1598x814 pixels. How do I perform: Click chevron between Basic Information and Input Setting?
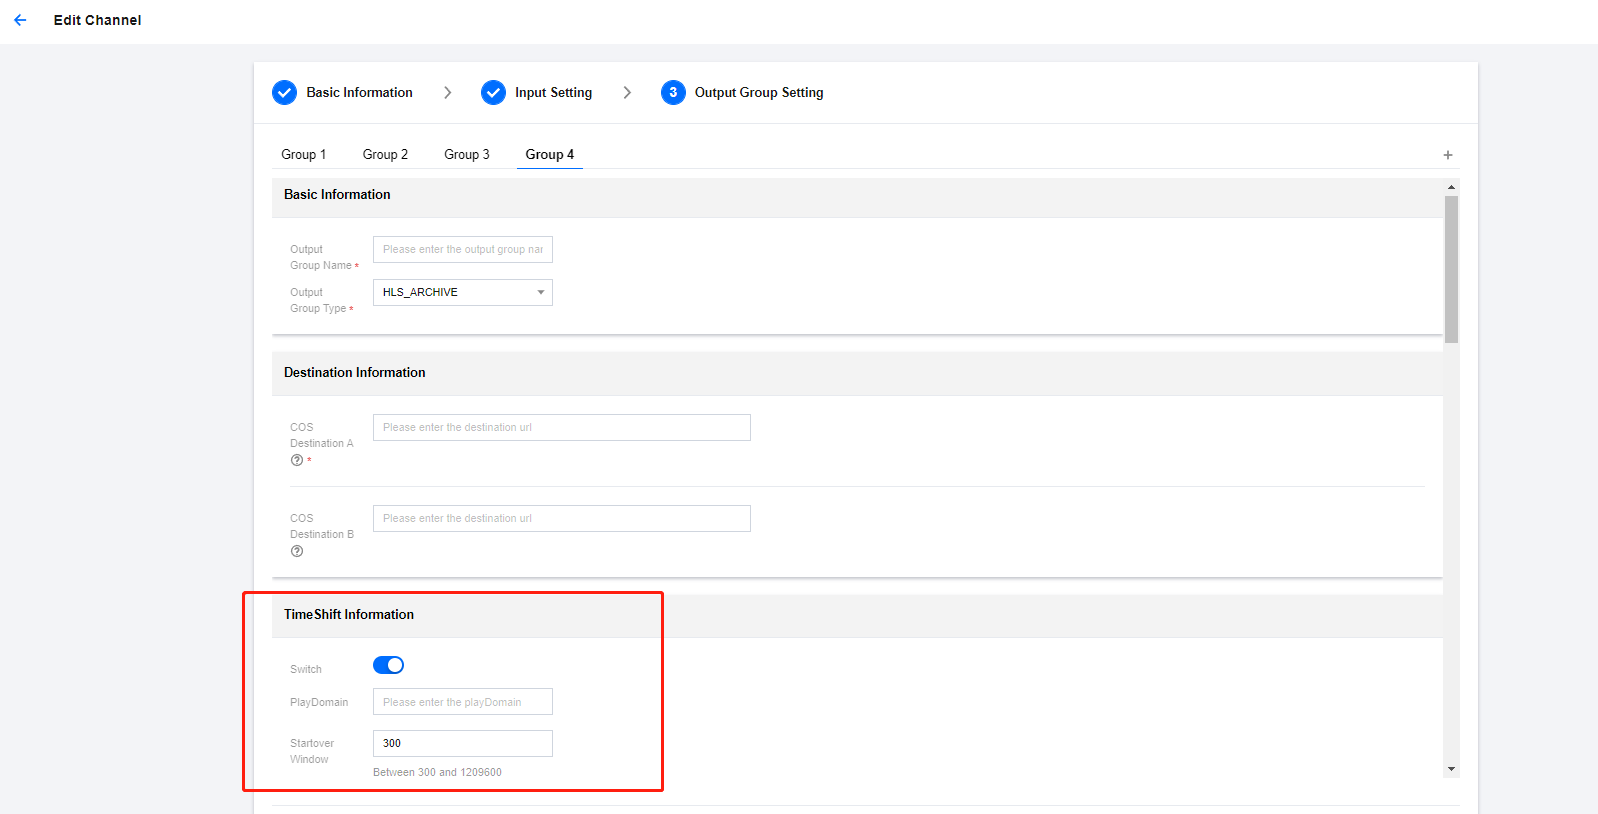447,93
